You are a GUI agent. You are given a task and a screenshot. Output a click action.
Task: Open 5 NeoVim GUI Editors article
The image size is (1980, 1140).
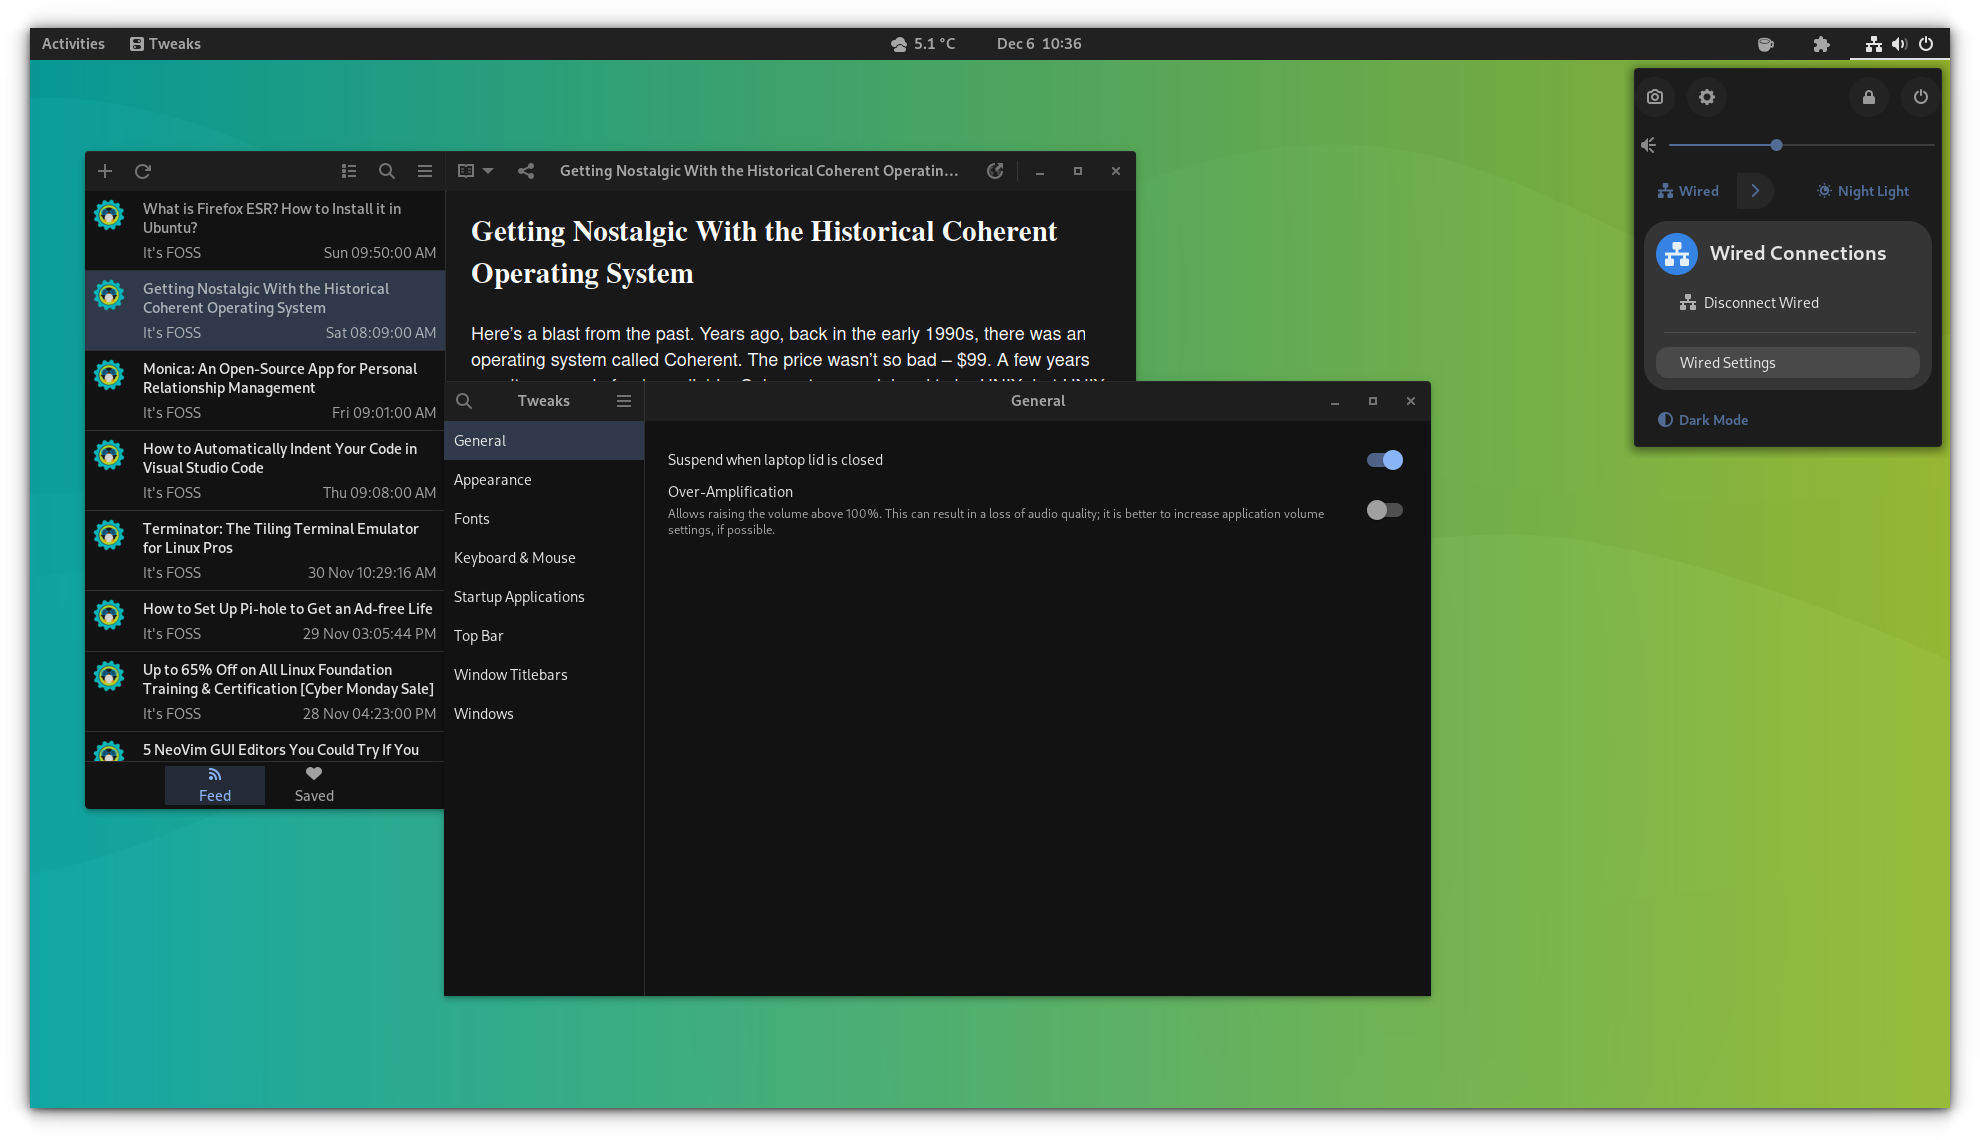[x=265, y=748]
